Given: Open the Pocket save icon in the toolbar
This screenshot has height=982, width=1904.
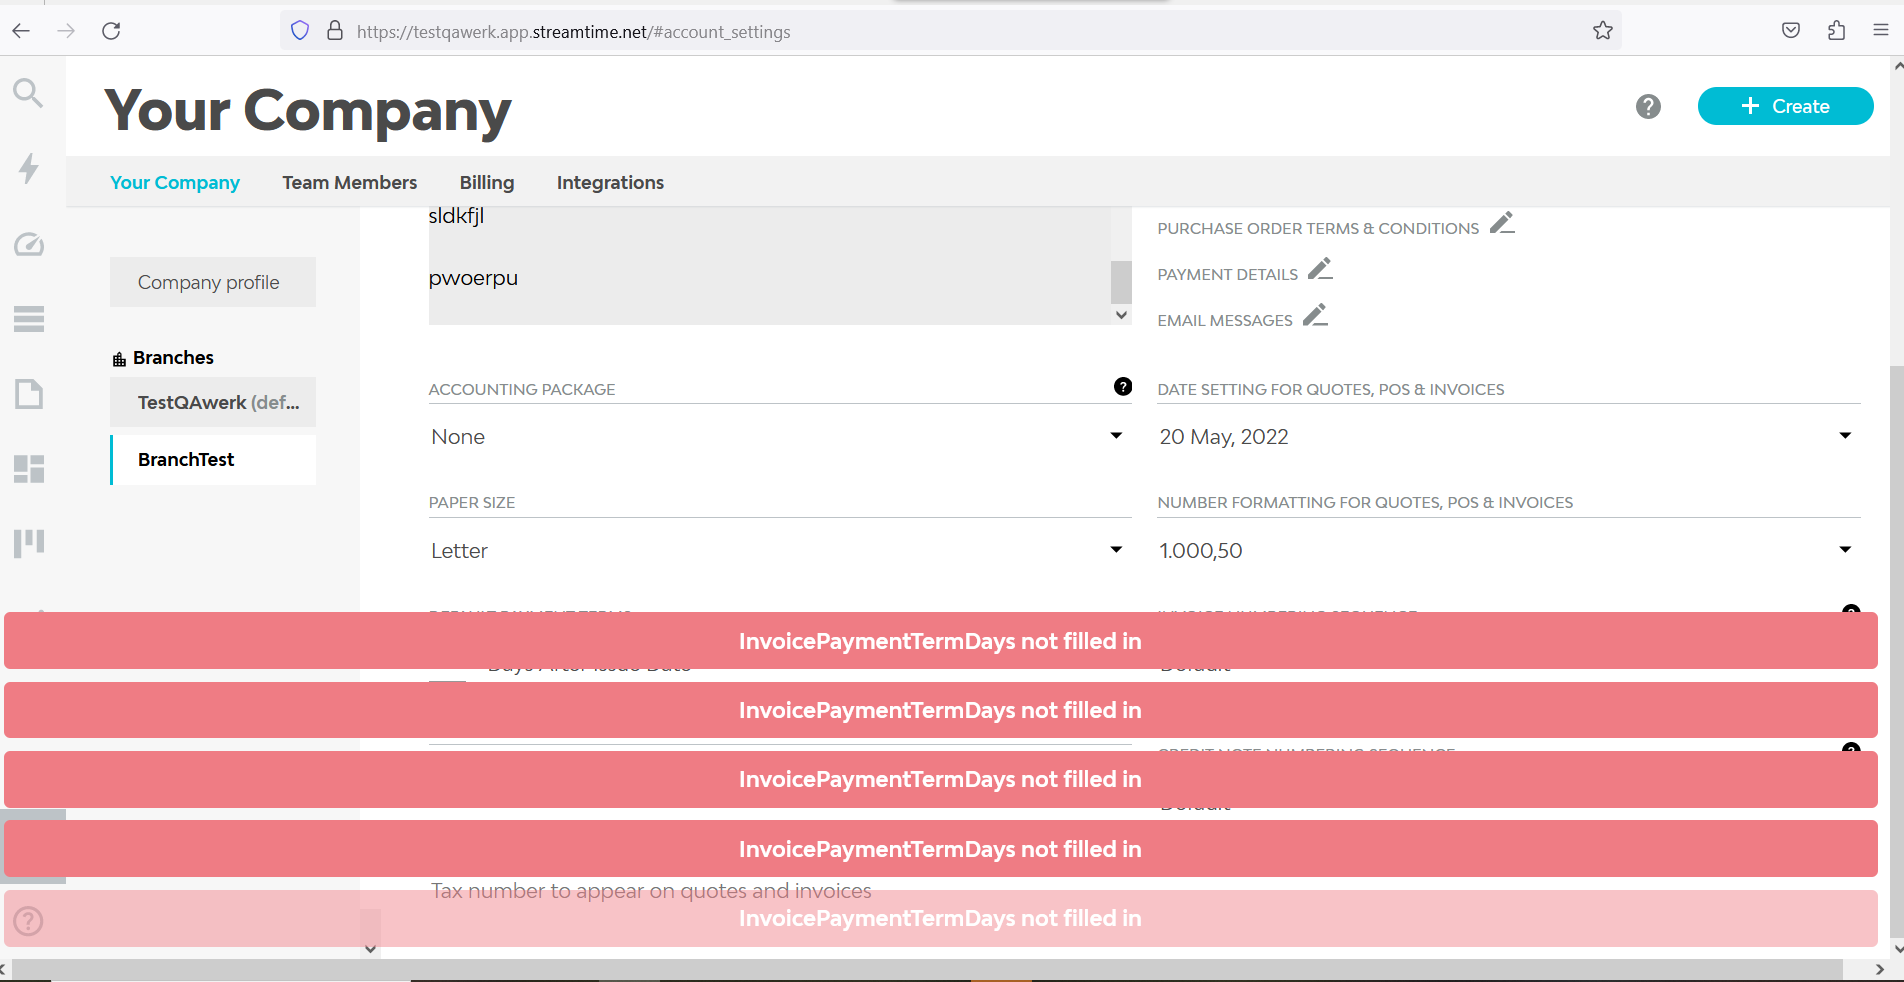Looking at the screenshot, I should 1791,31.
